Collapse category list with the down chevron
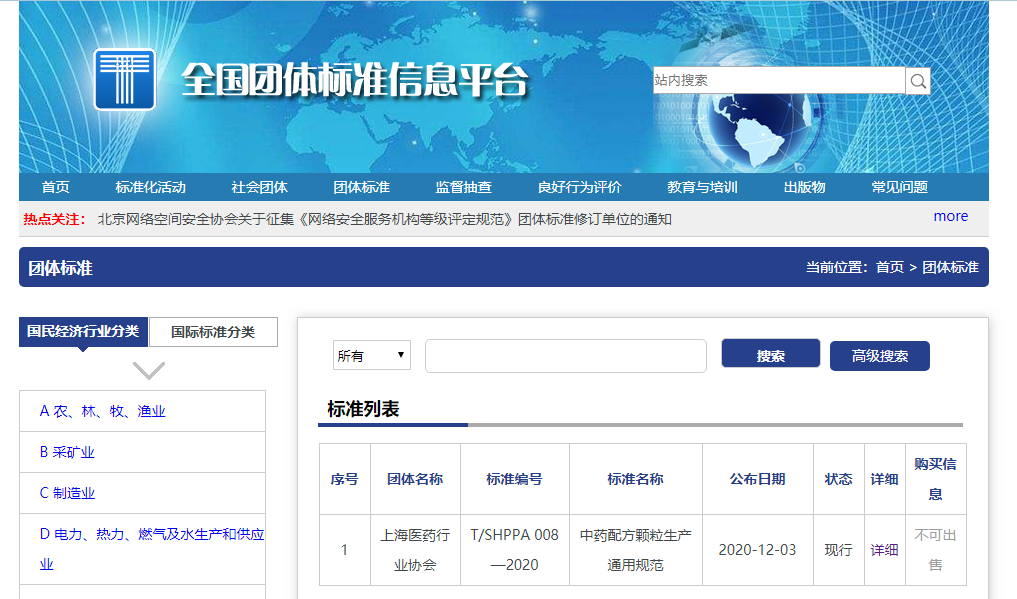Viewport: 1017px width, 599px height. tap(149, 370)
